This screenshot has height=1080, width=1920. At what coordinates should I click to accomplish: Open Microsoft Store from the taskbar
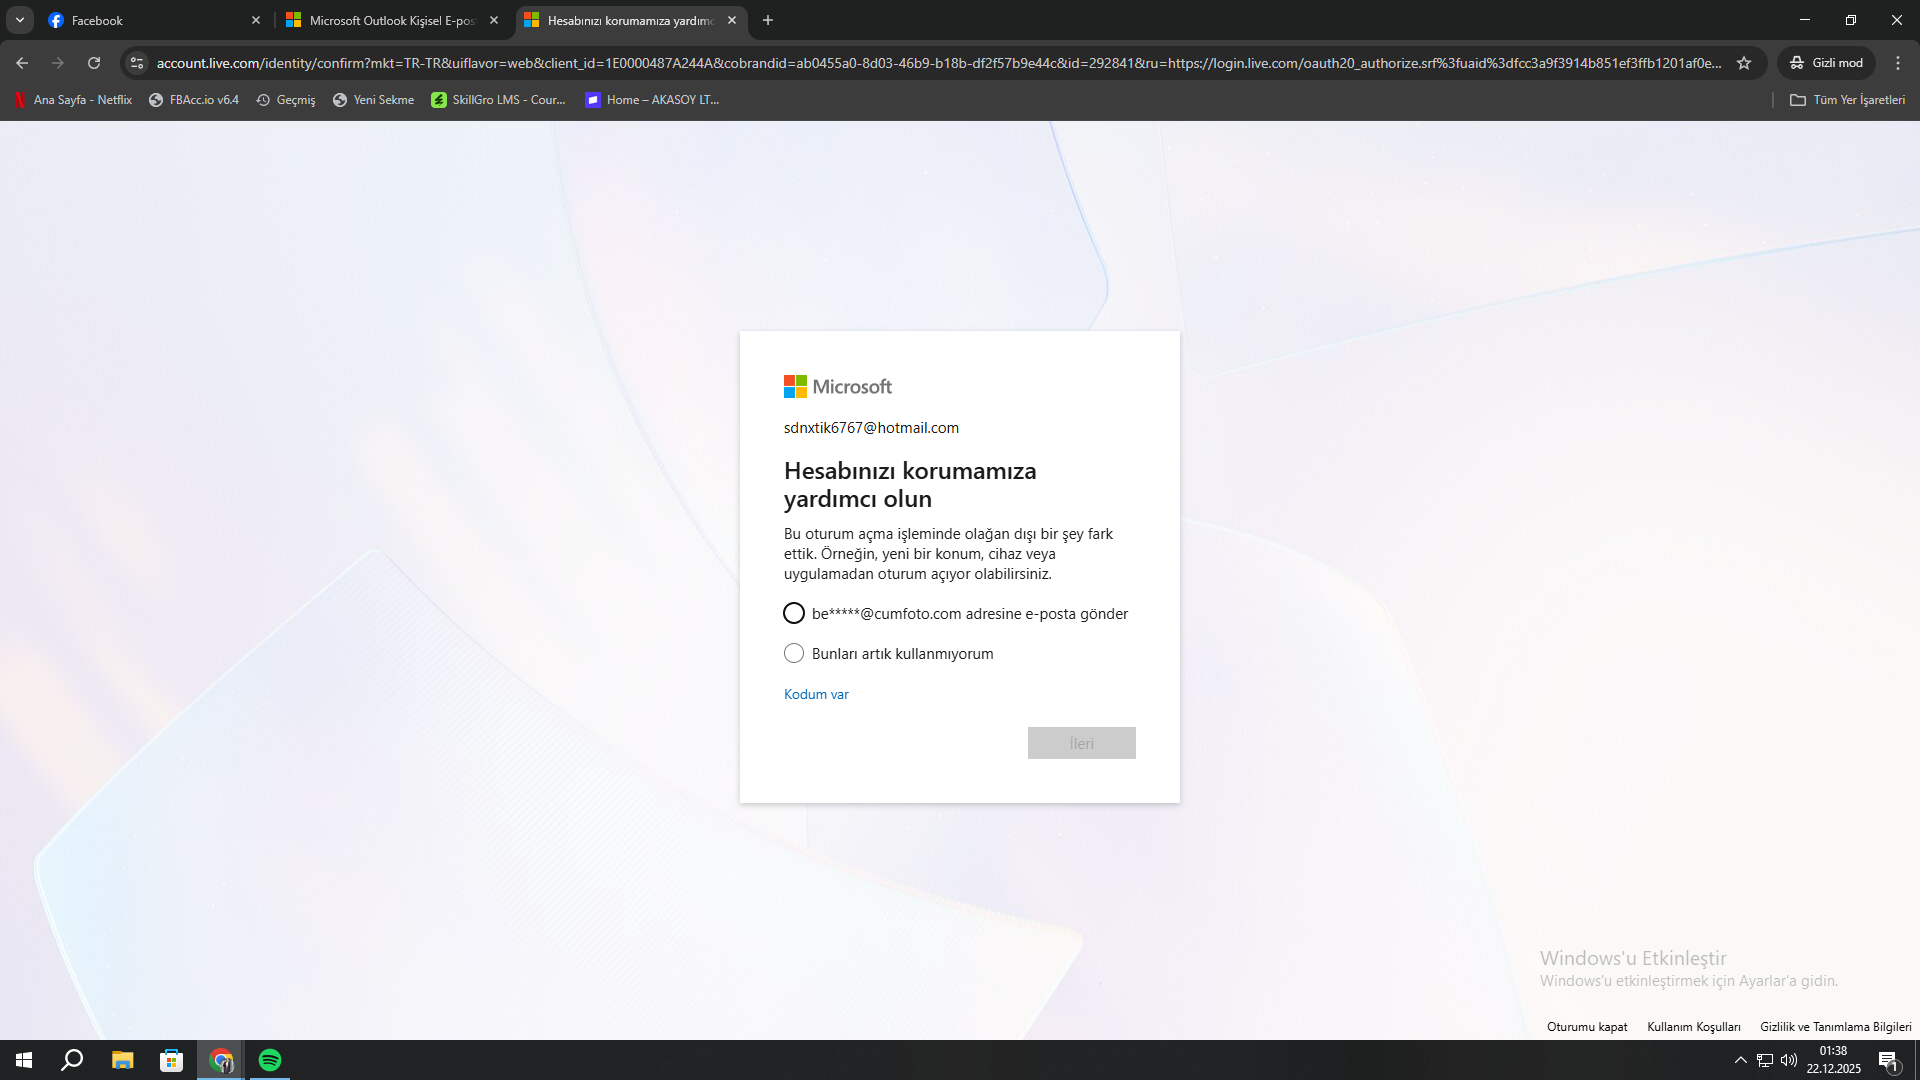[x=172, y=1060]
